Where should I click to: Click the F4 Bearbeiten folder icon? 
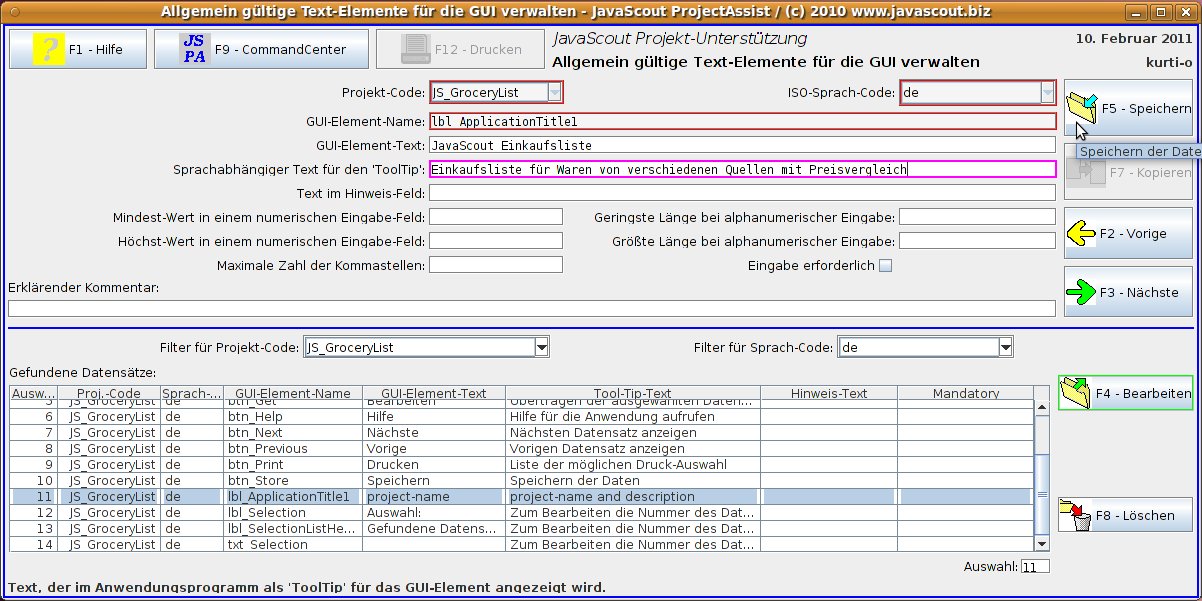click(1077, 393)
